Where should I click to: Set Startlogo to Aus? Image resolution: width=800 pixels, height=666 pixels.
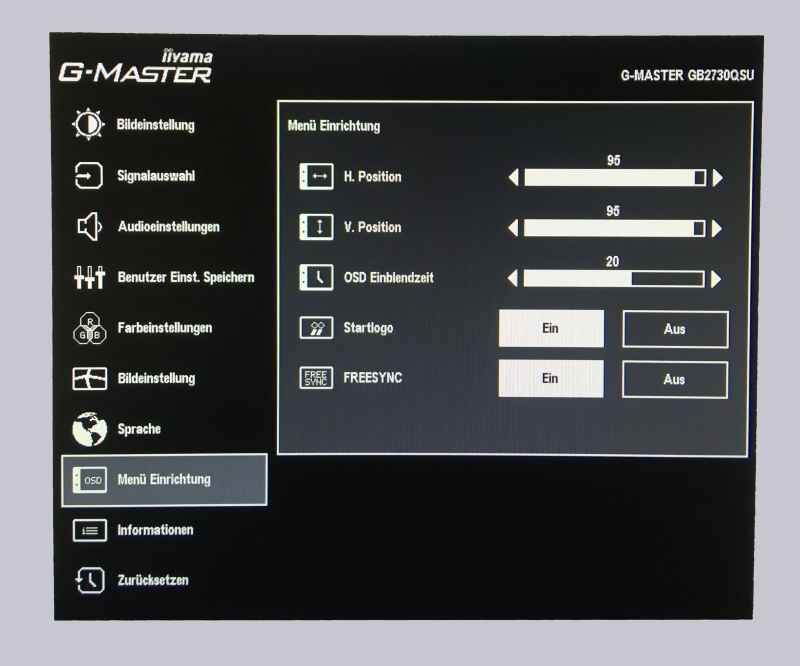point(675,329)
